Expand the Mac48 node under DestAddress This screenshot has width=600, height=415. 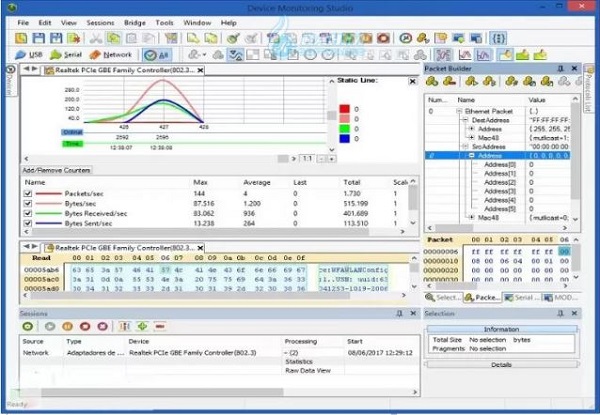[471, 138]
